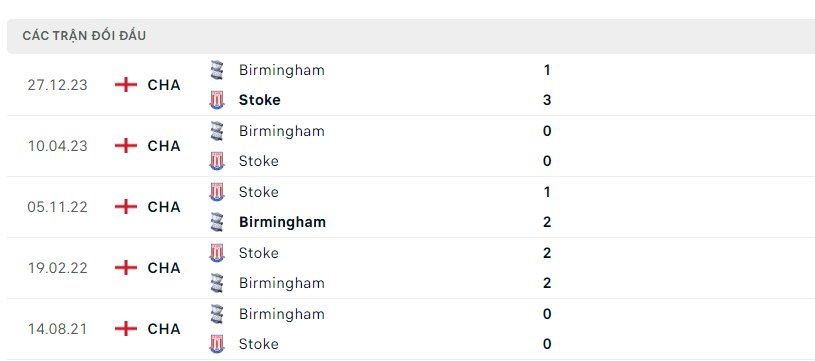Click Birmingham crest in 05.11.22 match

coord(217,222)
